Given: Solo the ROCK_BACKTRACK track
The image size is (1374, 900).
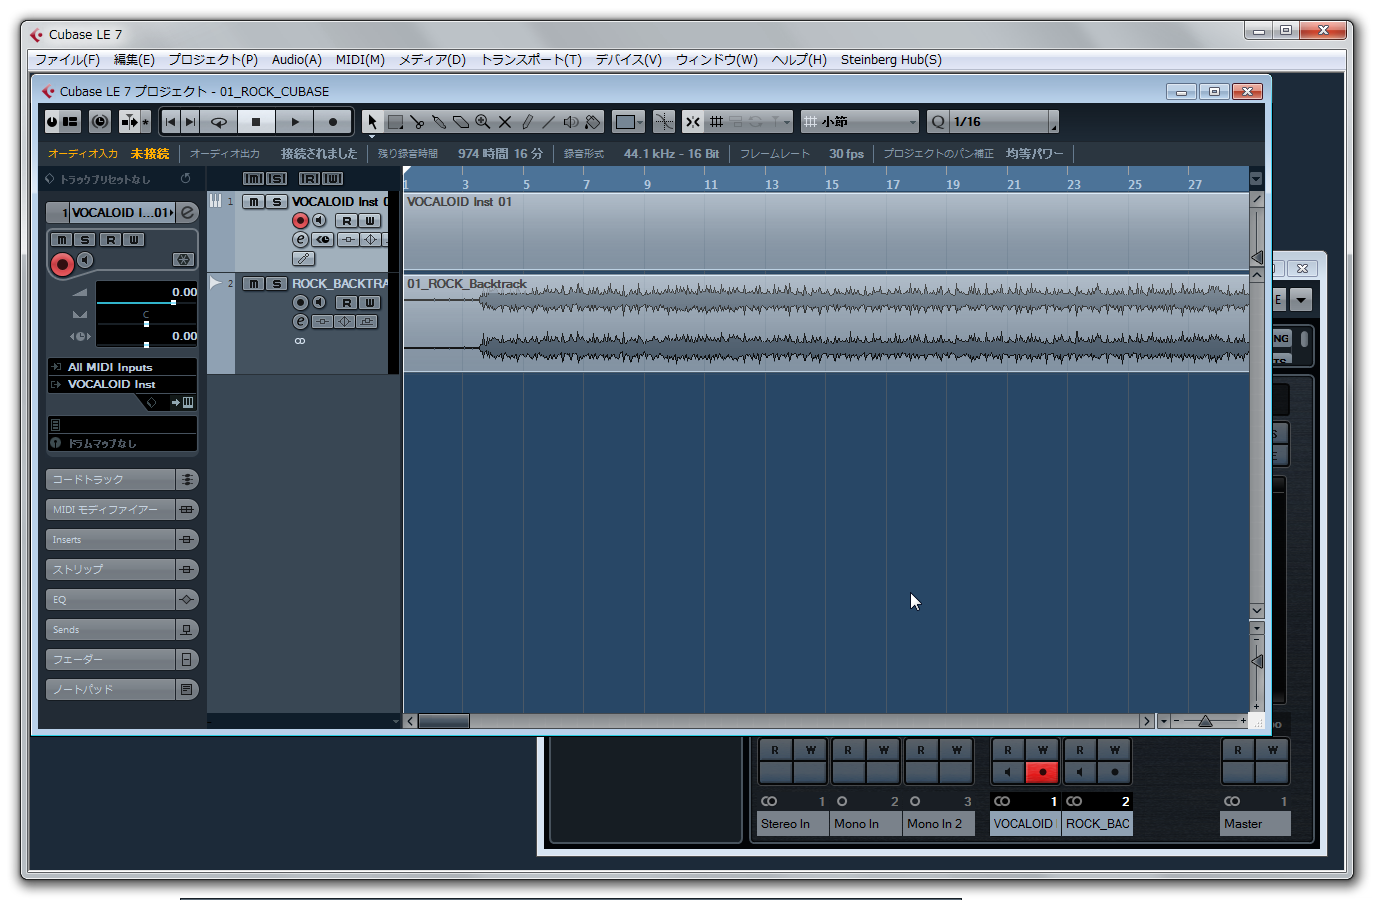Looking at the screenshot, I should 277,284.
